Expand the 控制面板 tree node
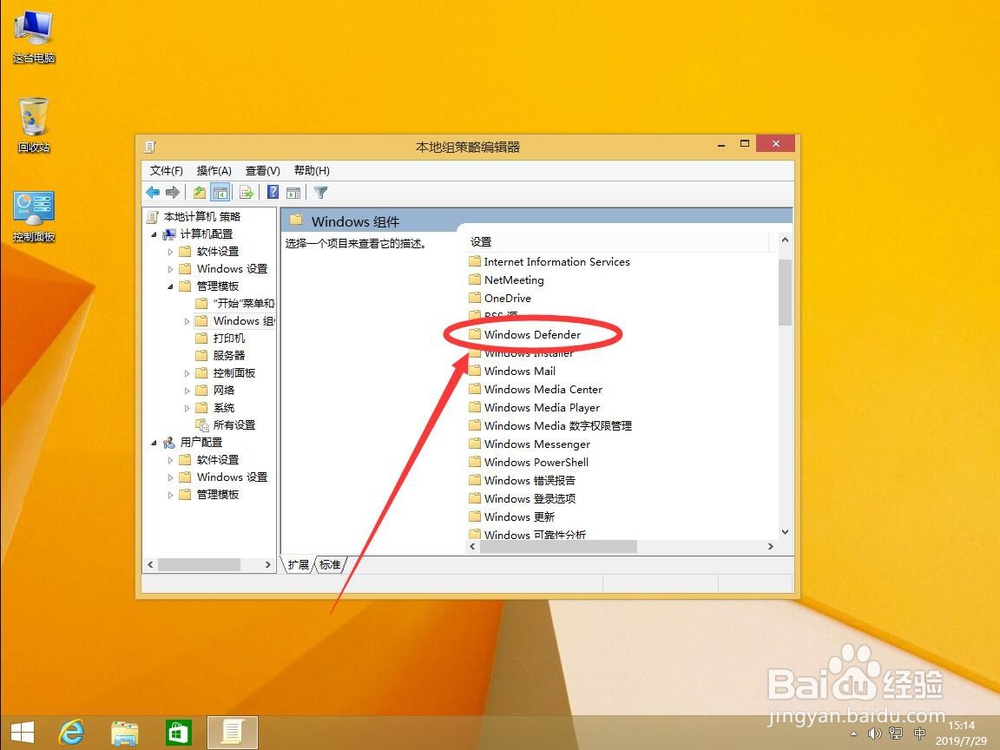1000x750 pixels. click(187, 373)
